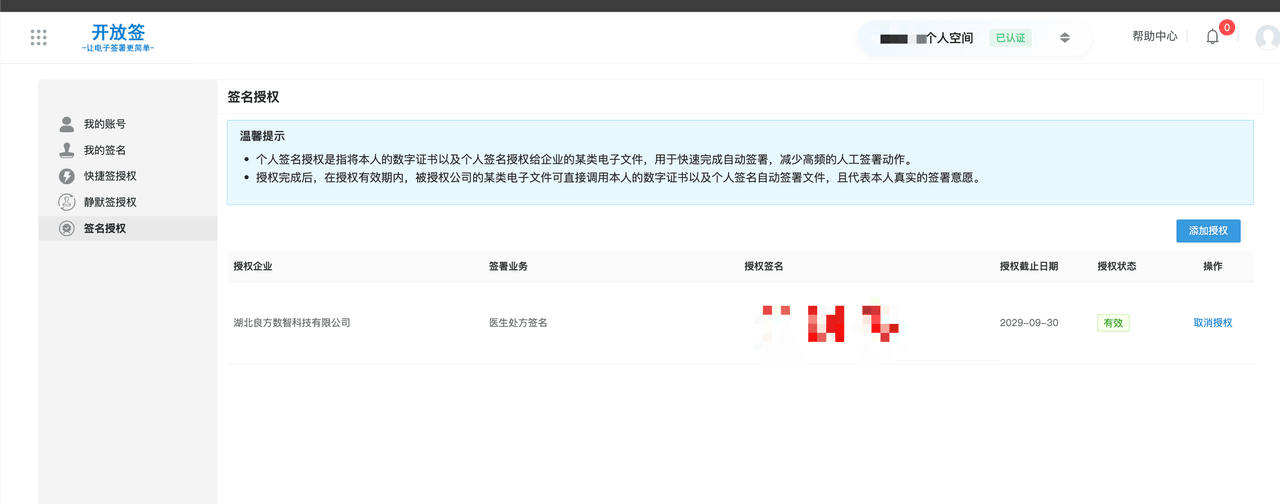Open 帮助中心 link
Image resolution: width=1280 pixels, height=504 pixels.
(1155, 36)
